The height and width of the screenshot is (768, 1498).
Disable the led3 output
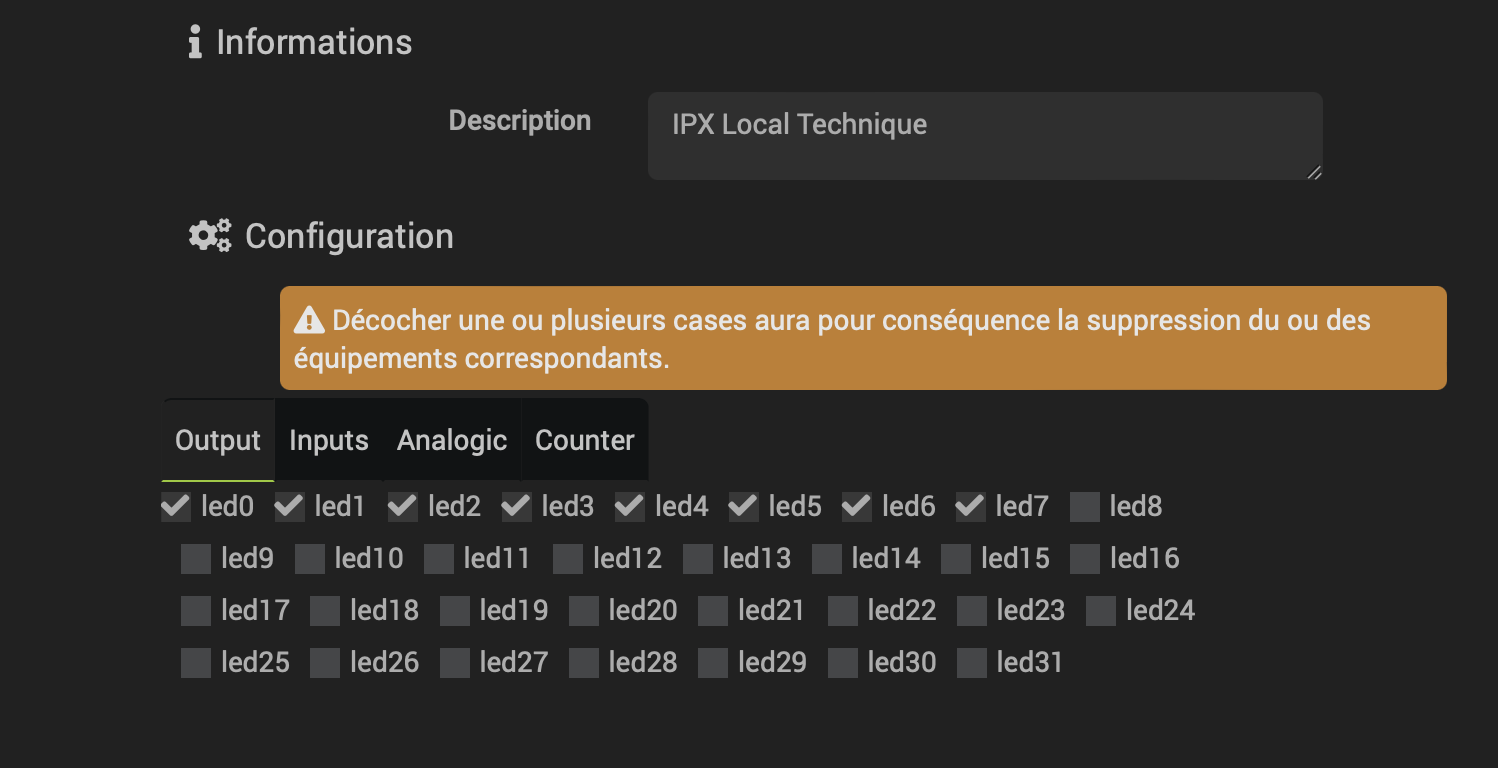515,506
